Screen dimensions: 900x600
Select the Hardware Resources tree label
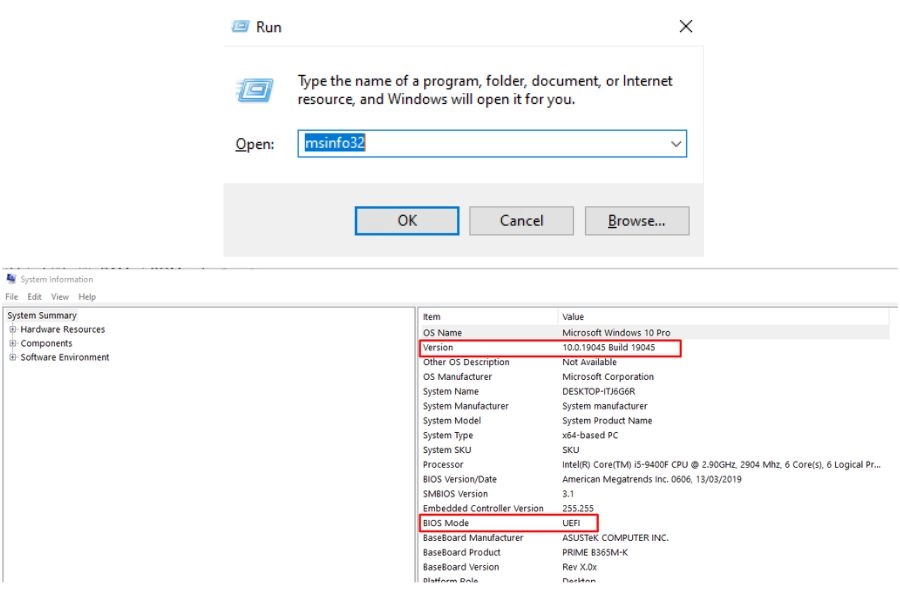[x=63, y=329]
